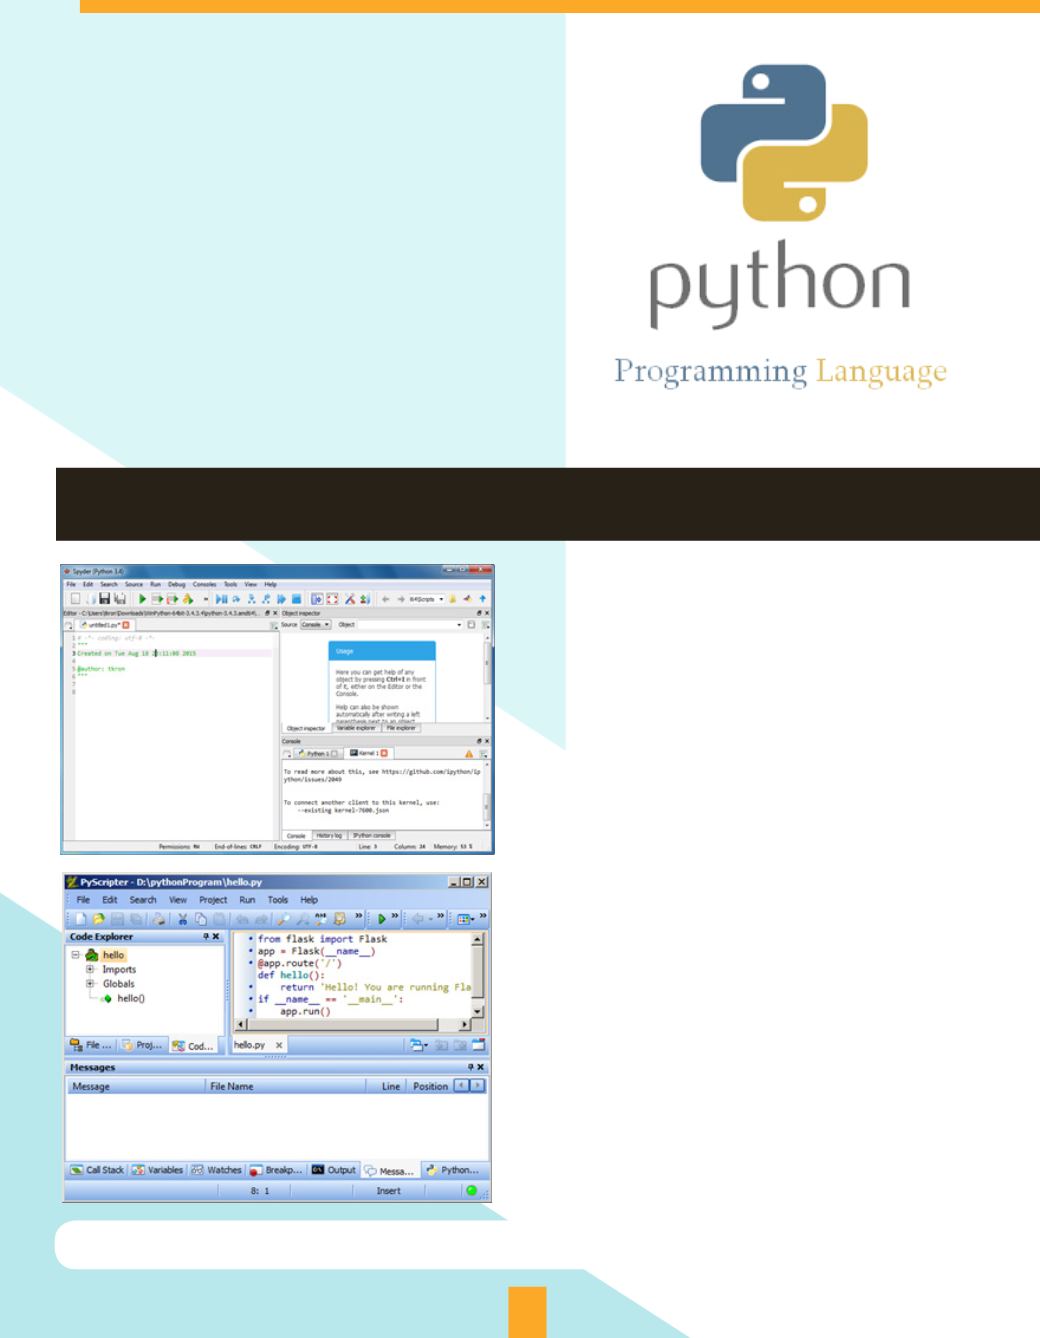Switch to PyScripter Call Stack tab
1040x1338 pixels.
pos(97,1169)
